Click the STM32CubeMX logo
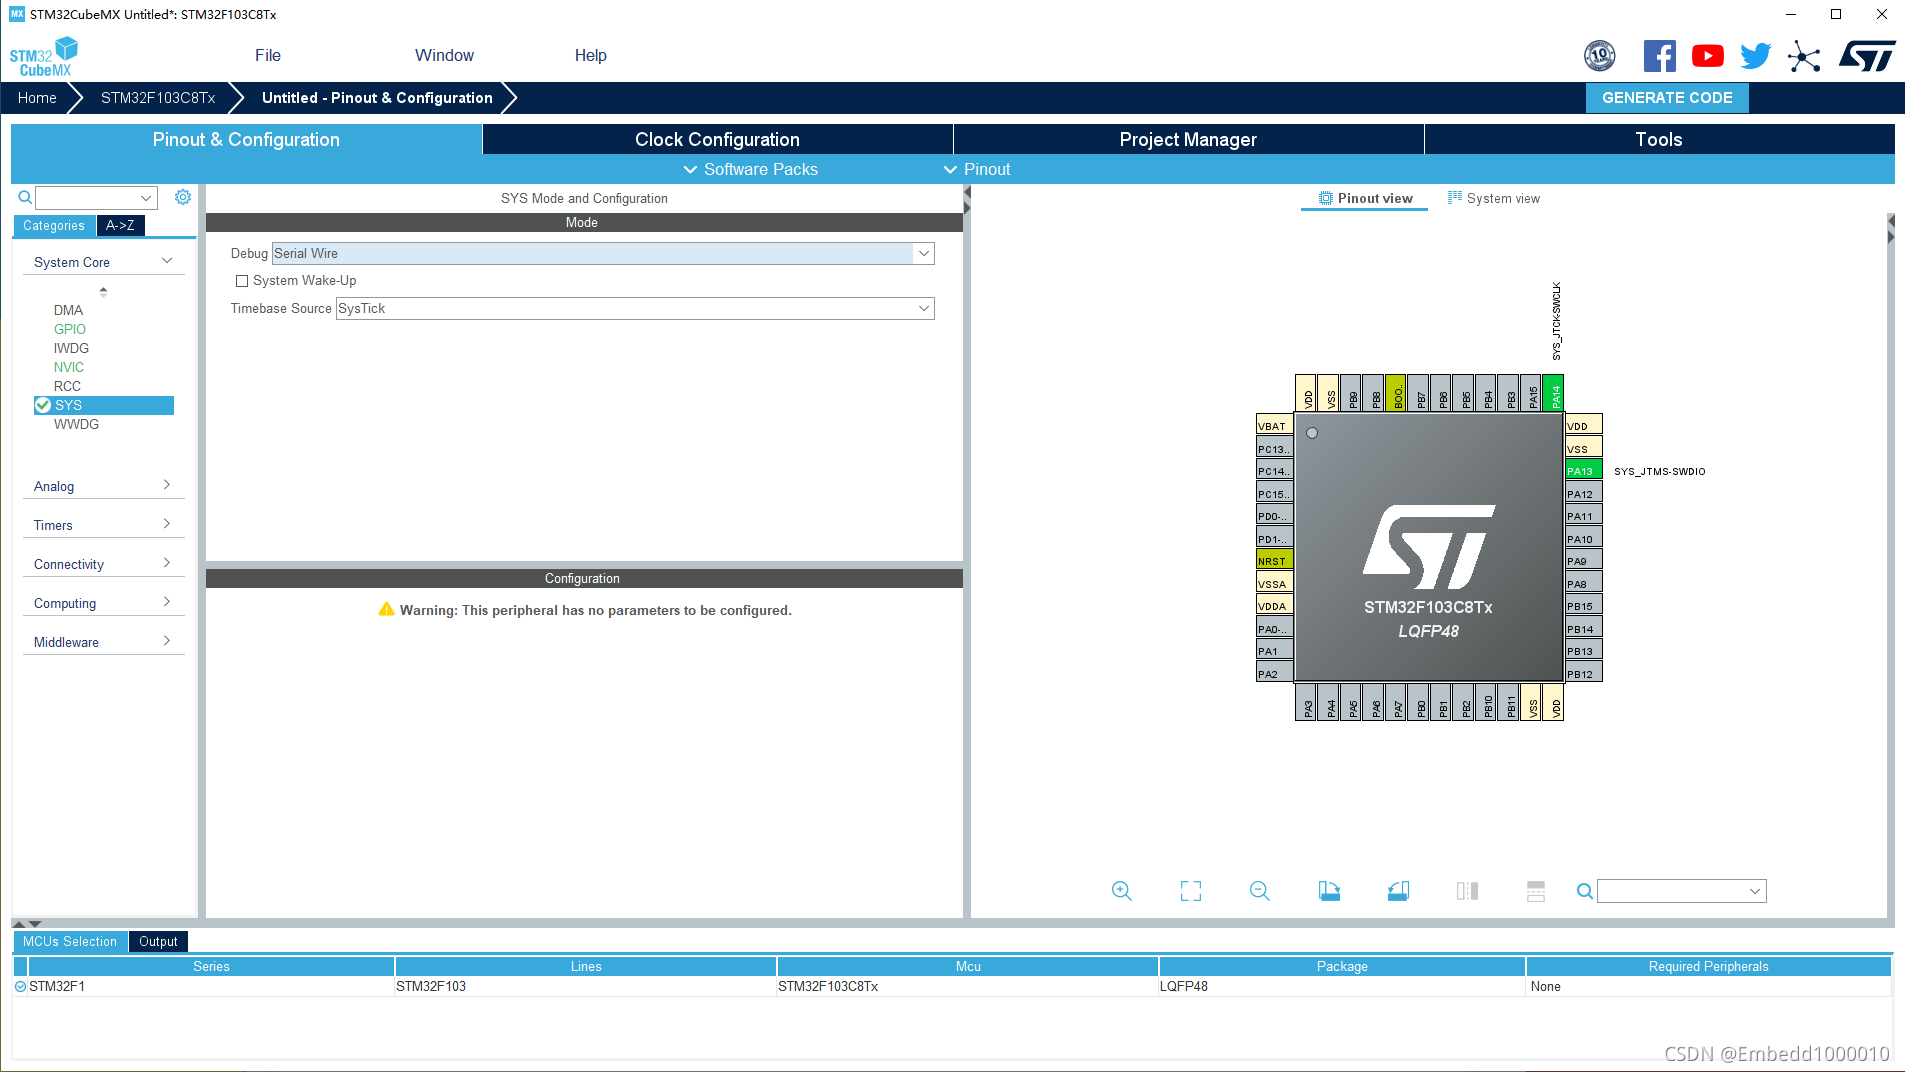This screenshot has height=1072, width=1905. tap(44, 56)
